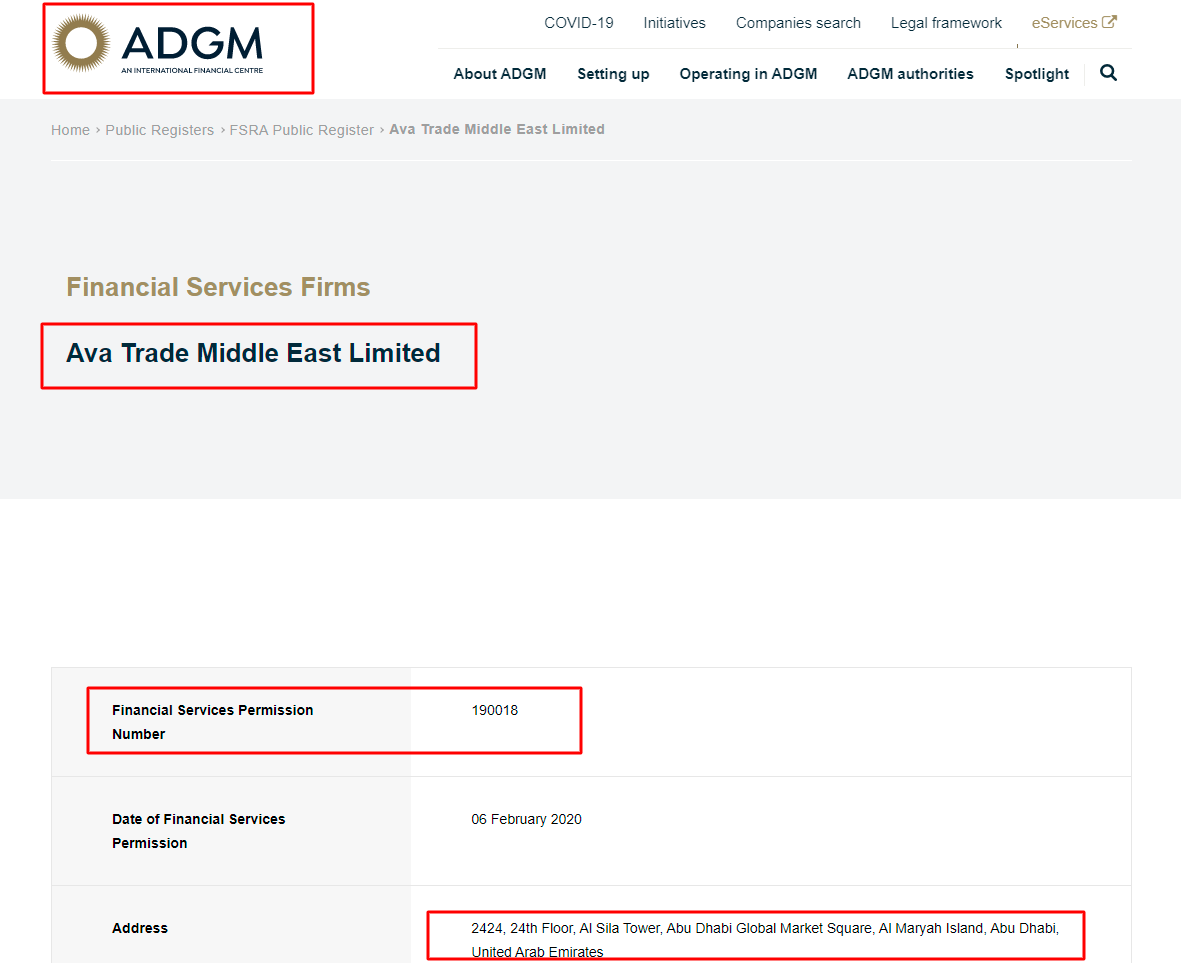Click the Ava Trade Middle East Limited title
This screenshot has width=1181, height=963.
[x=253, y=353]
